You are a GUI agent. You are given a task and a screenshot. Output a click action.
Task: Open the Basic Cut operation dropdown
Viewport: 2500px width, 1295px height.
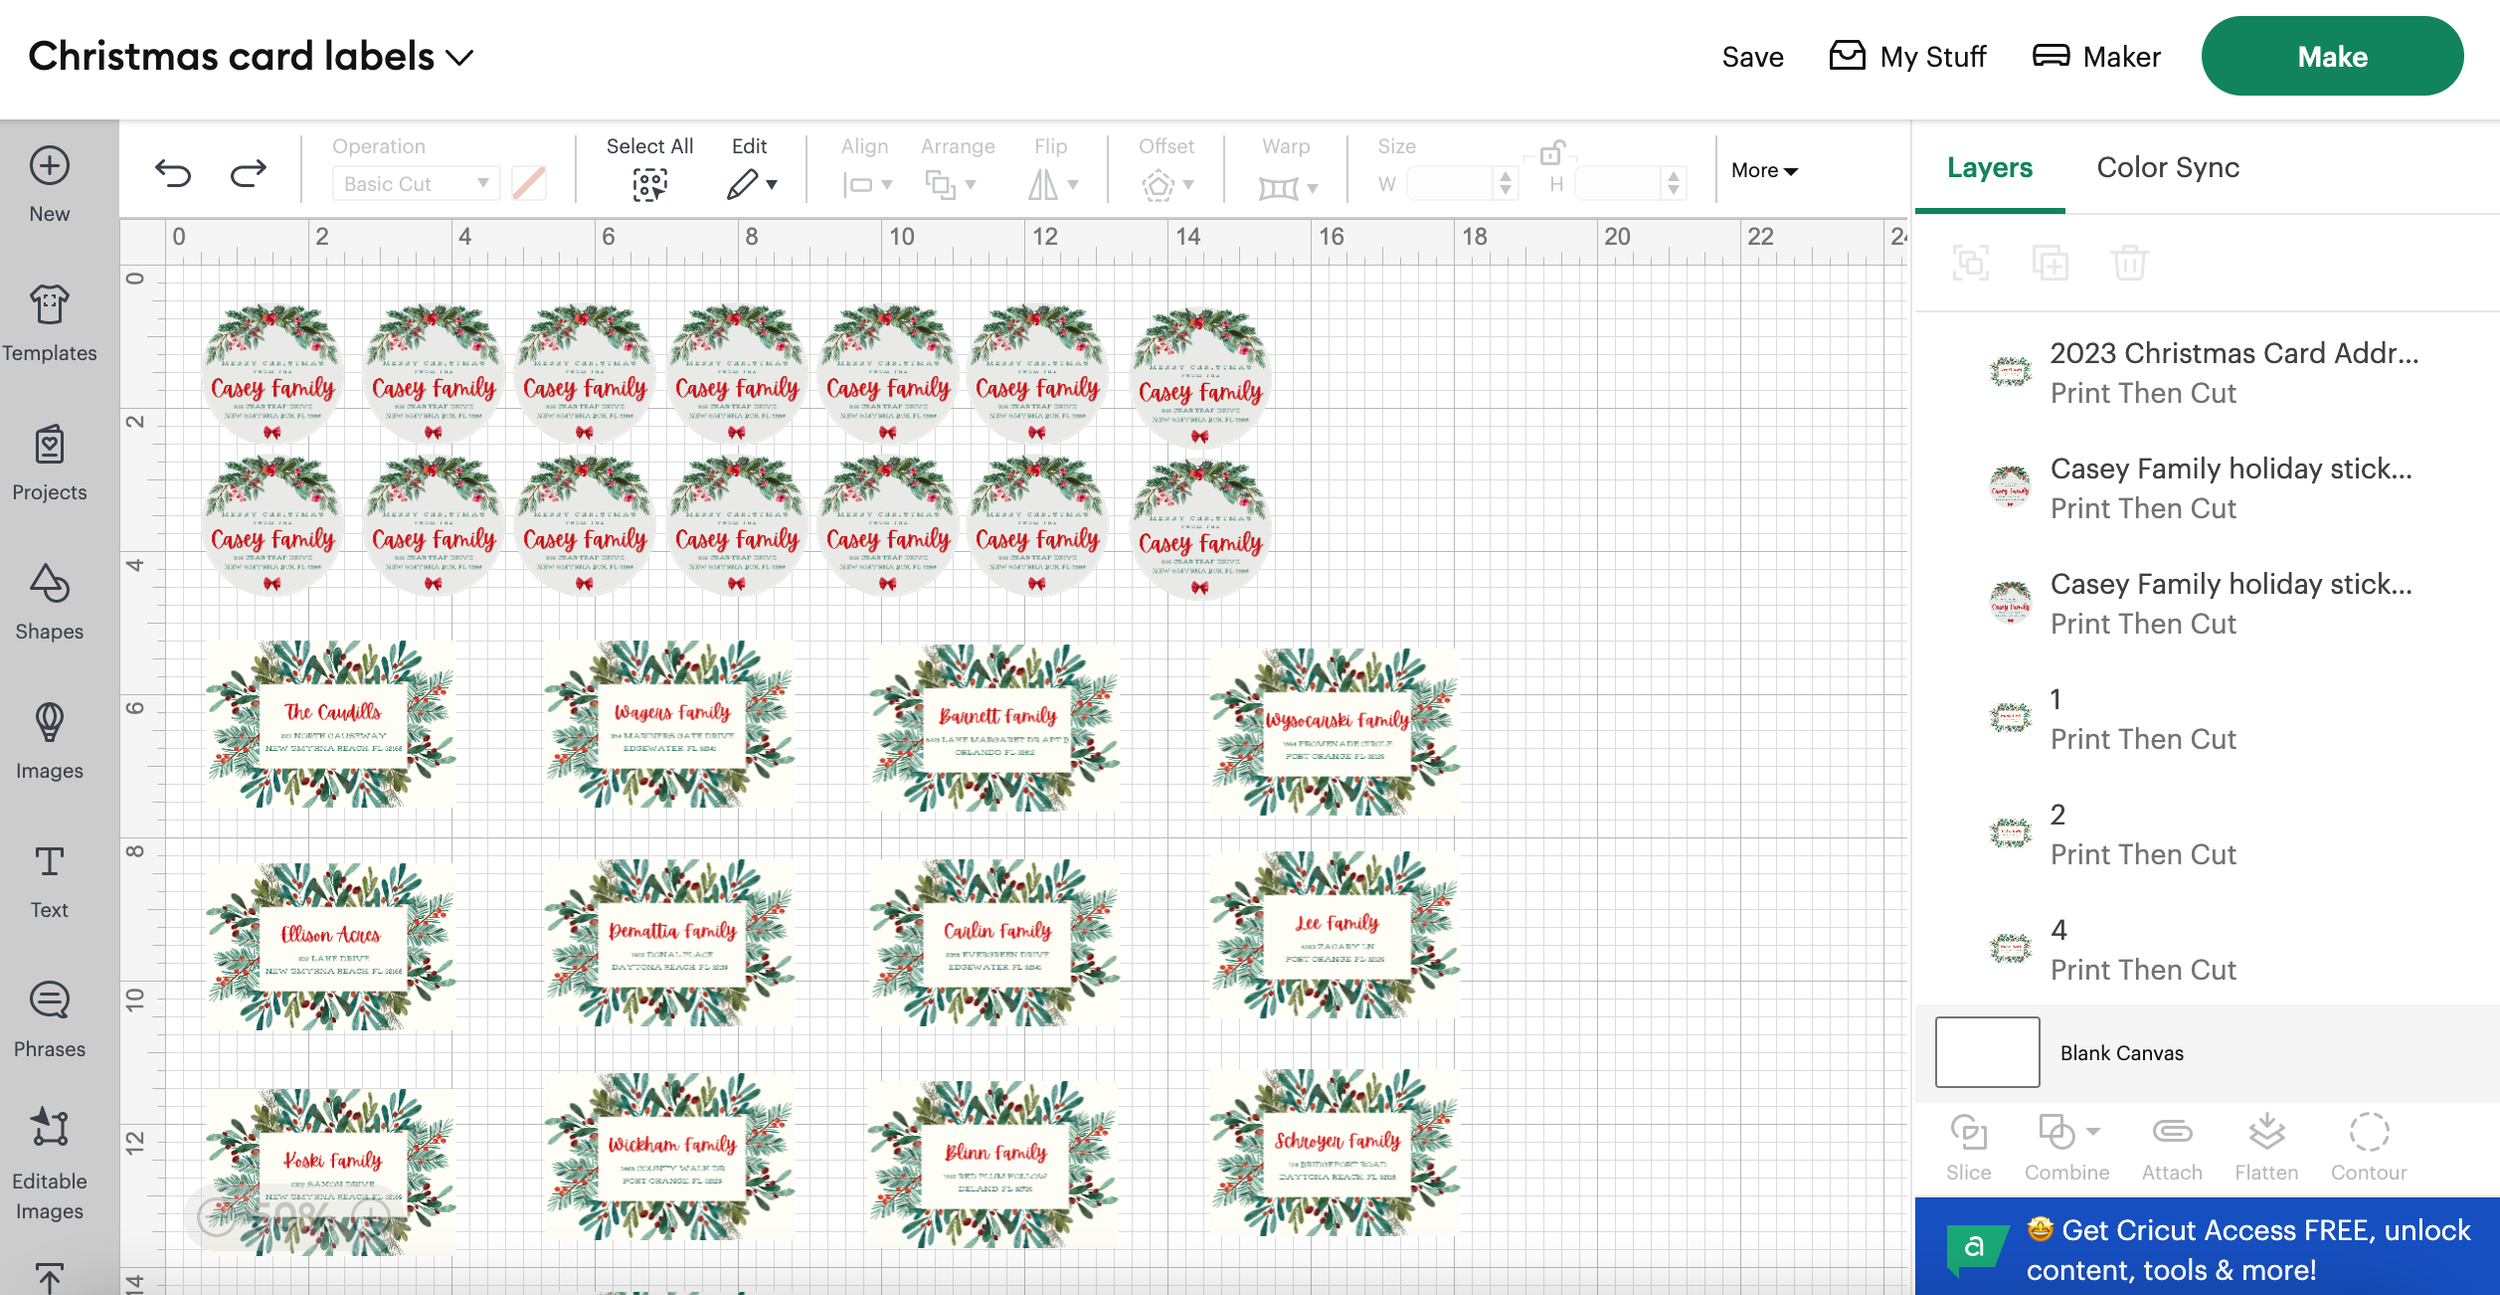point(415,184)
